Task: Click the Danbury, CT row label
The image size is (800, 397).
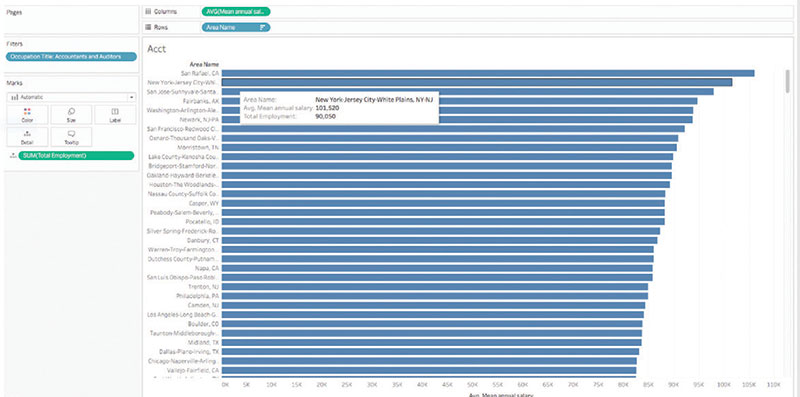Action: (x=203, y=240)
